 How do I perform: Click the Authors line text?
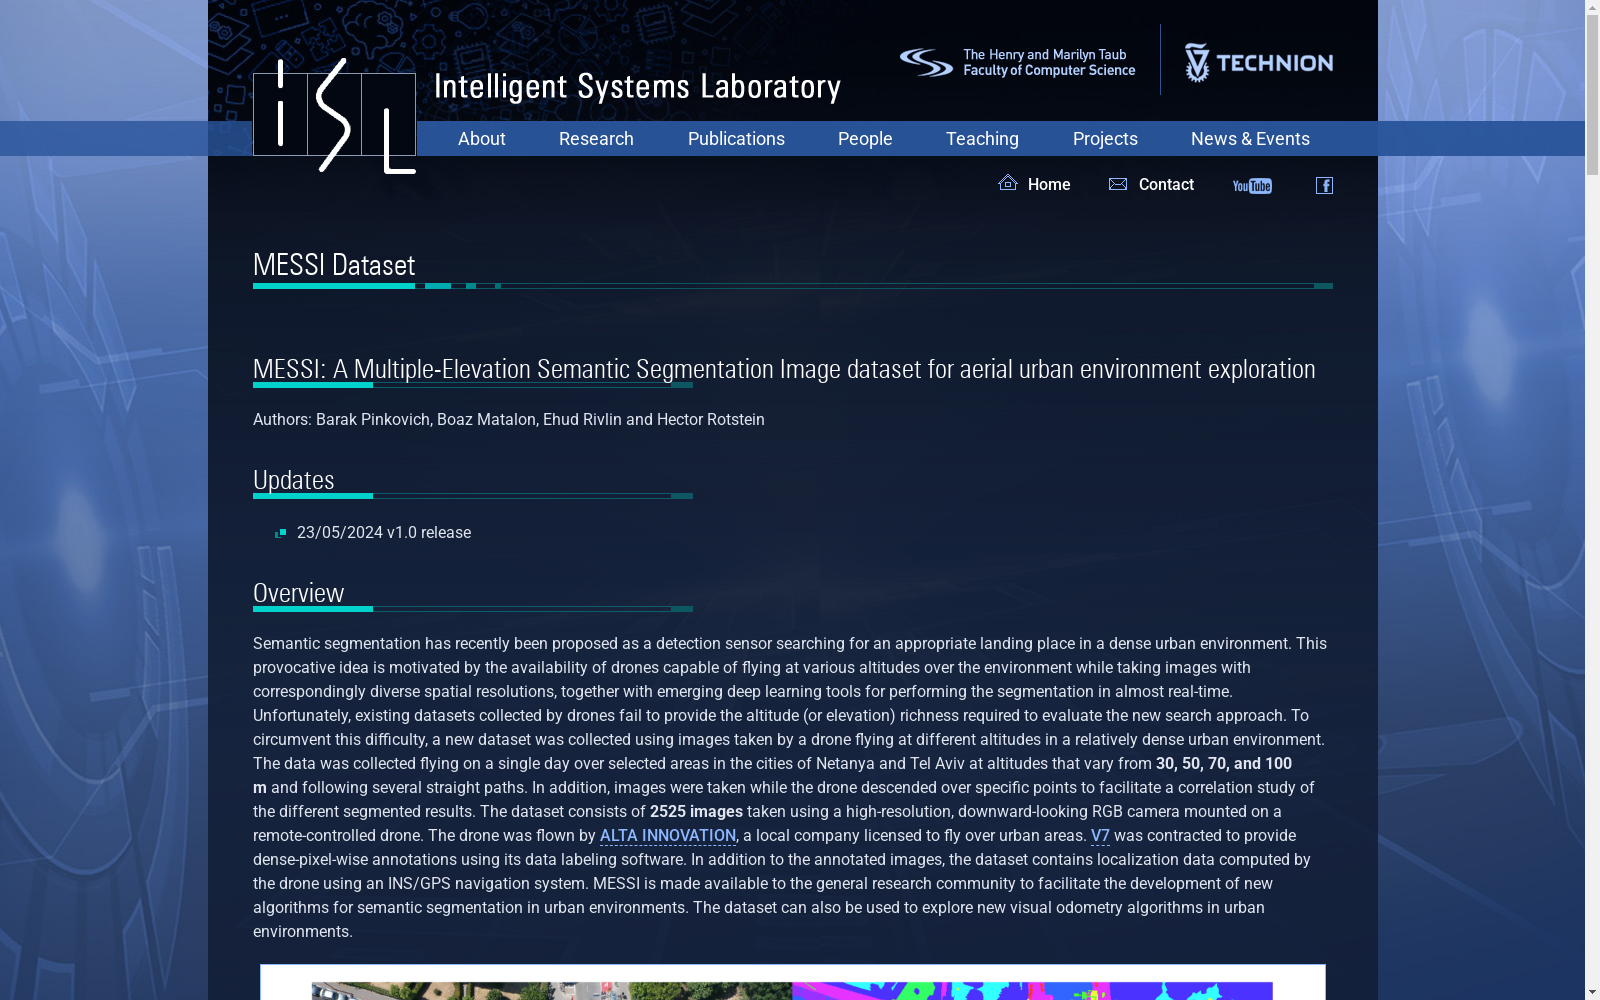(x=509, y=420)
